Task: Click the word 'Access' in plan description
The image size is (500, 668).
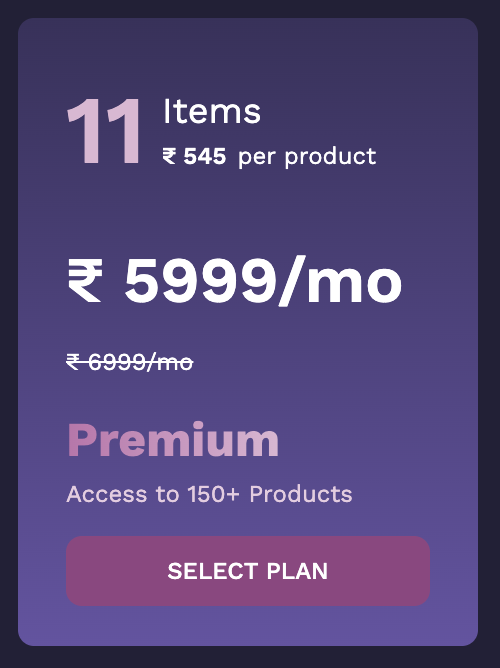Action: (106, 494)
